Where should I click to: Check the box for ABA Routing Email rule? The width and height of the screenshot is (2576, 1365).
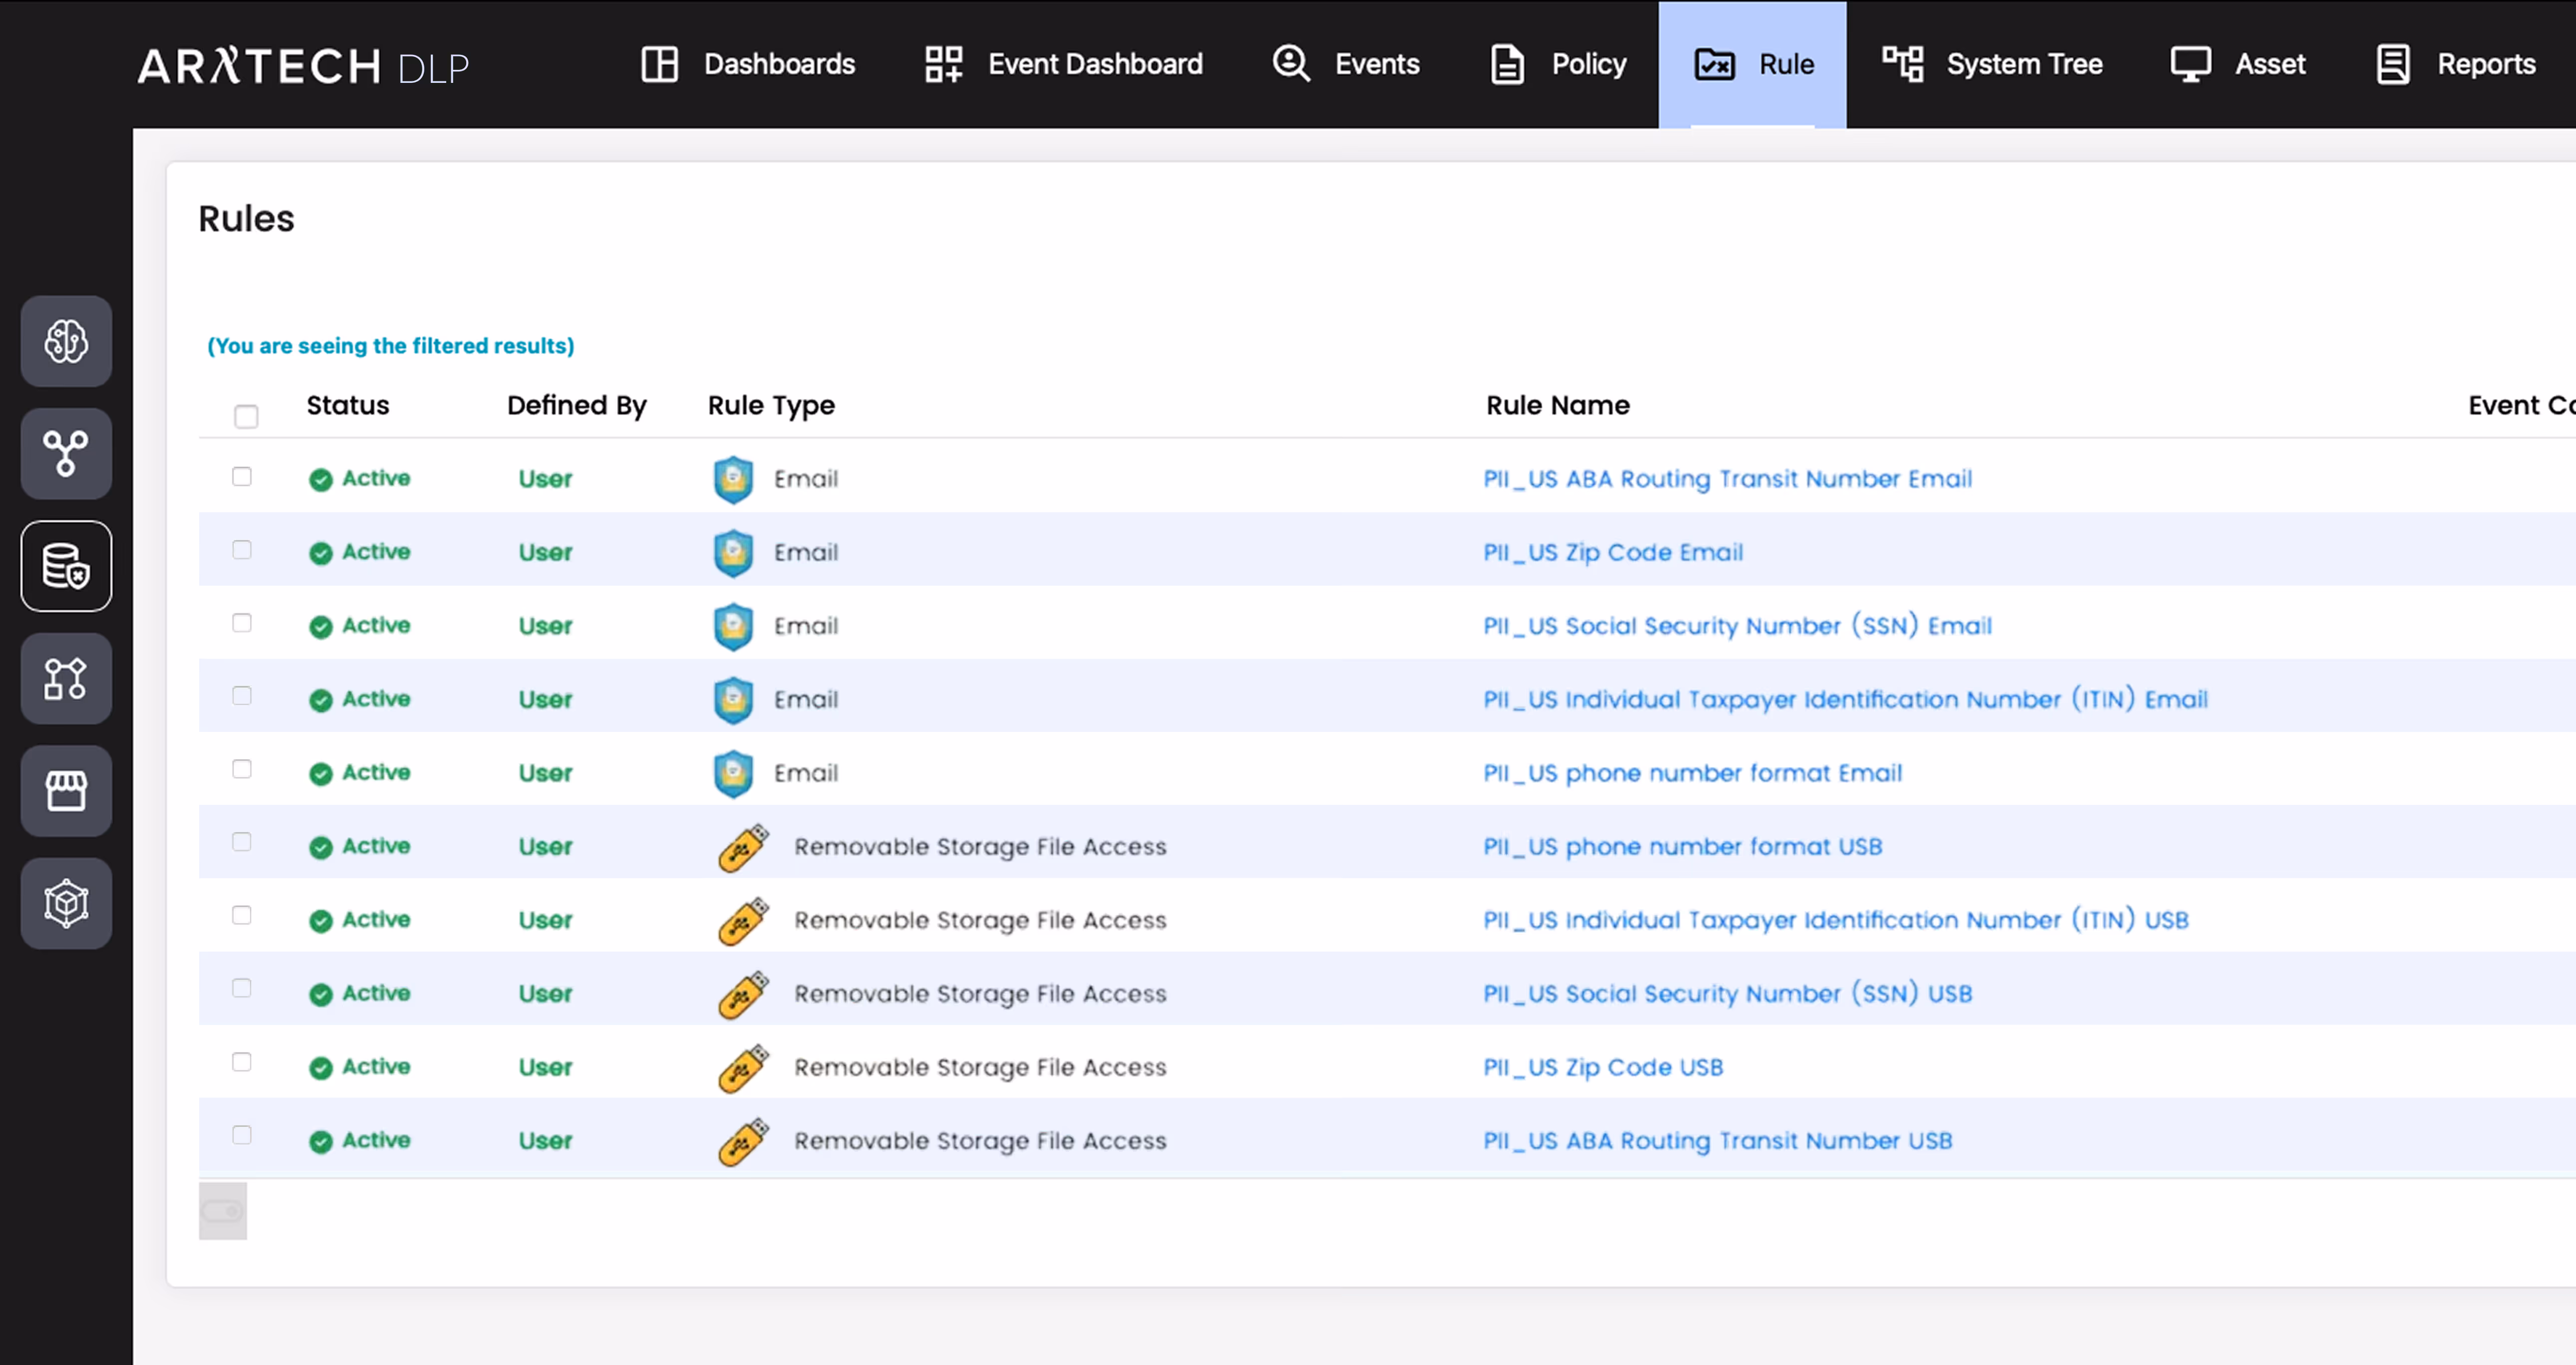click(x=242, y=477)
